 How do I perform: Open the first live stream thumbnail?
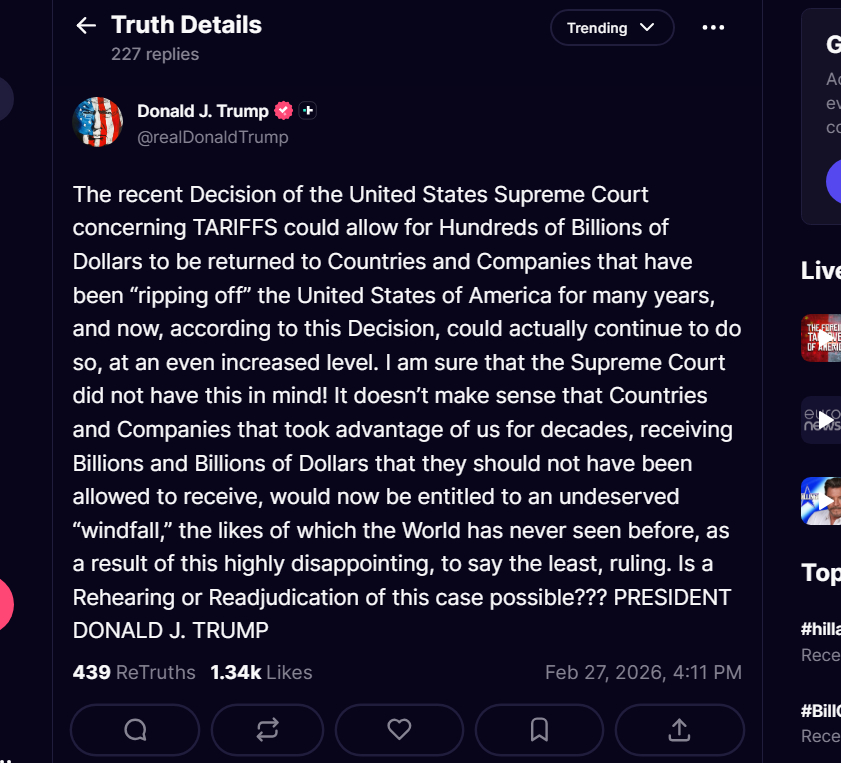click(x=821, y=338)
